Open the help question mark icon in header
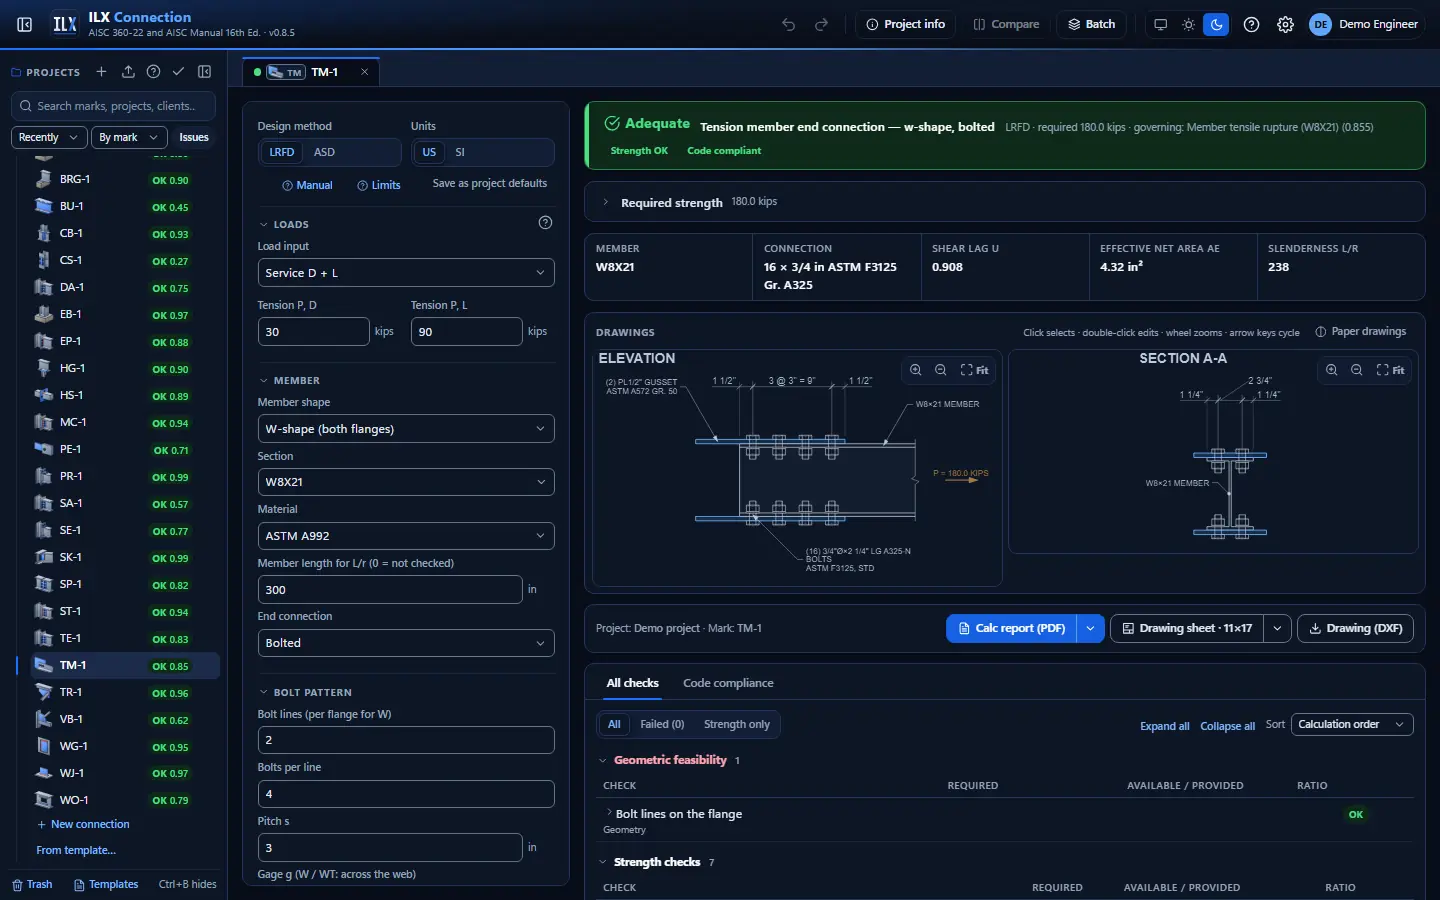 tap(1251, 24)
